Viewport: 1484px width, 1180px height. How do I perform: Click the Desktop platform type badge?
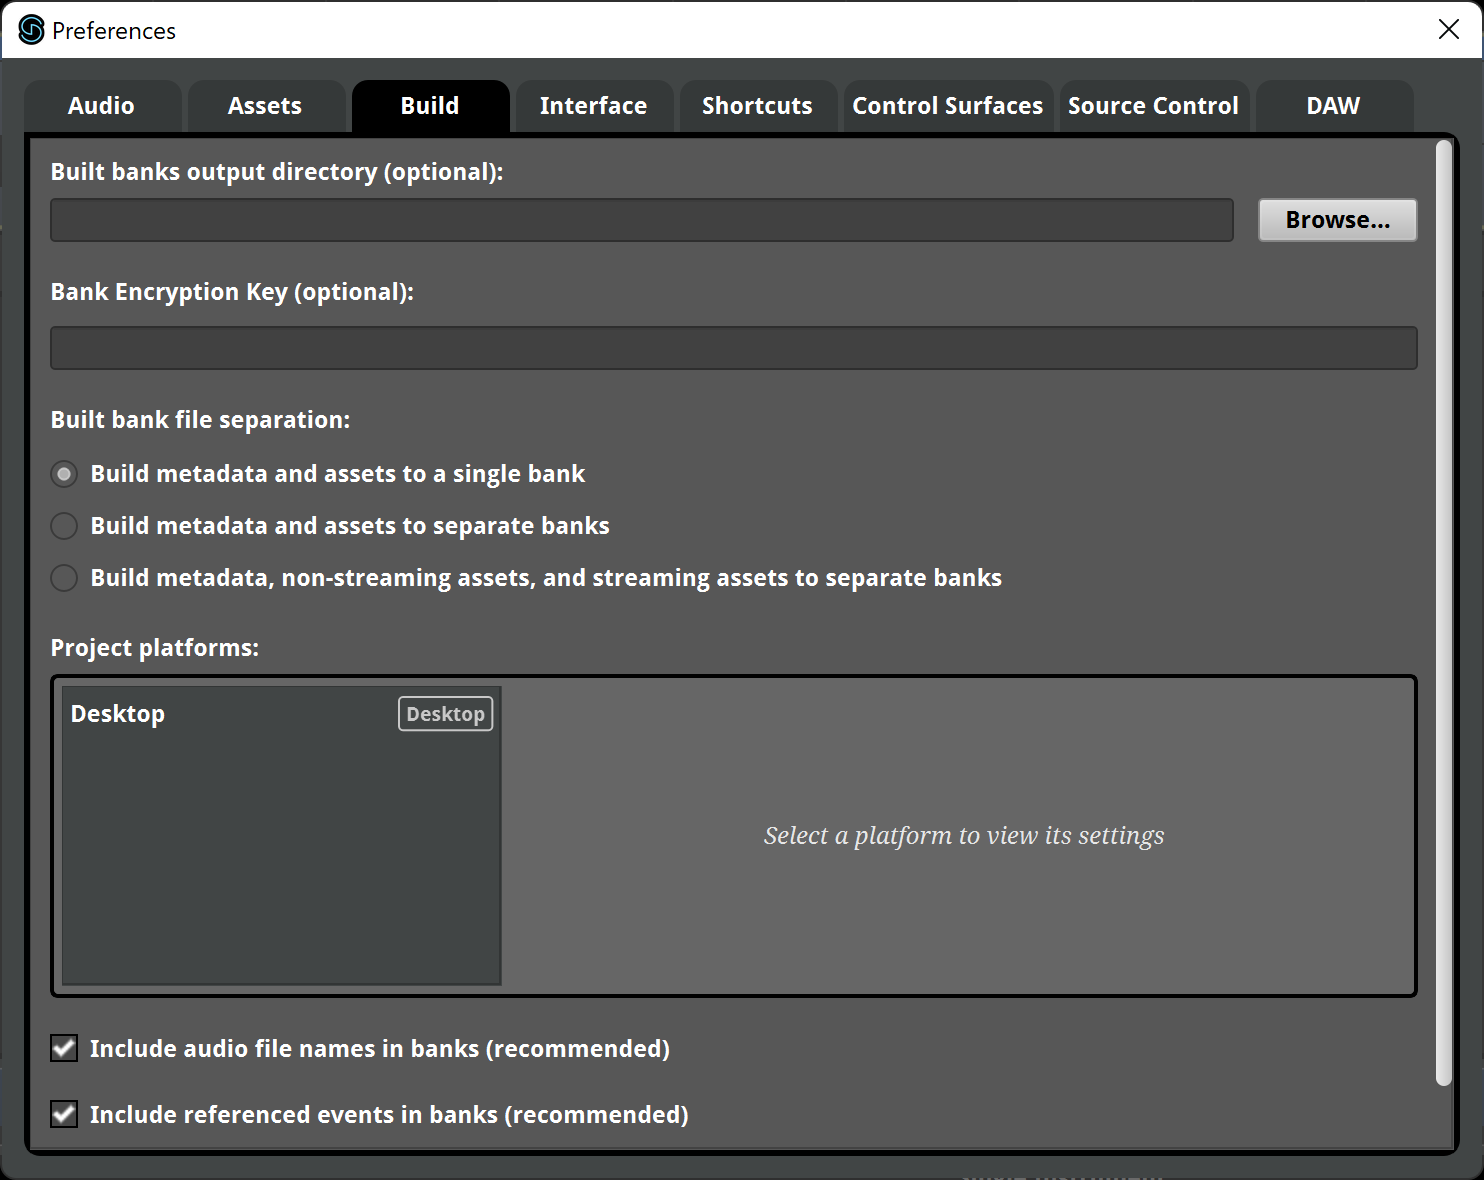[x=446, y=714]
